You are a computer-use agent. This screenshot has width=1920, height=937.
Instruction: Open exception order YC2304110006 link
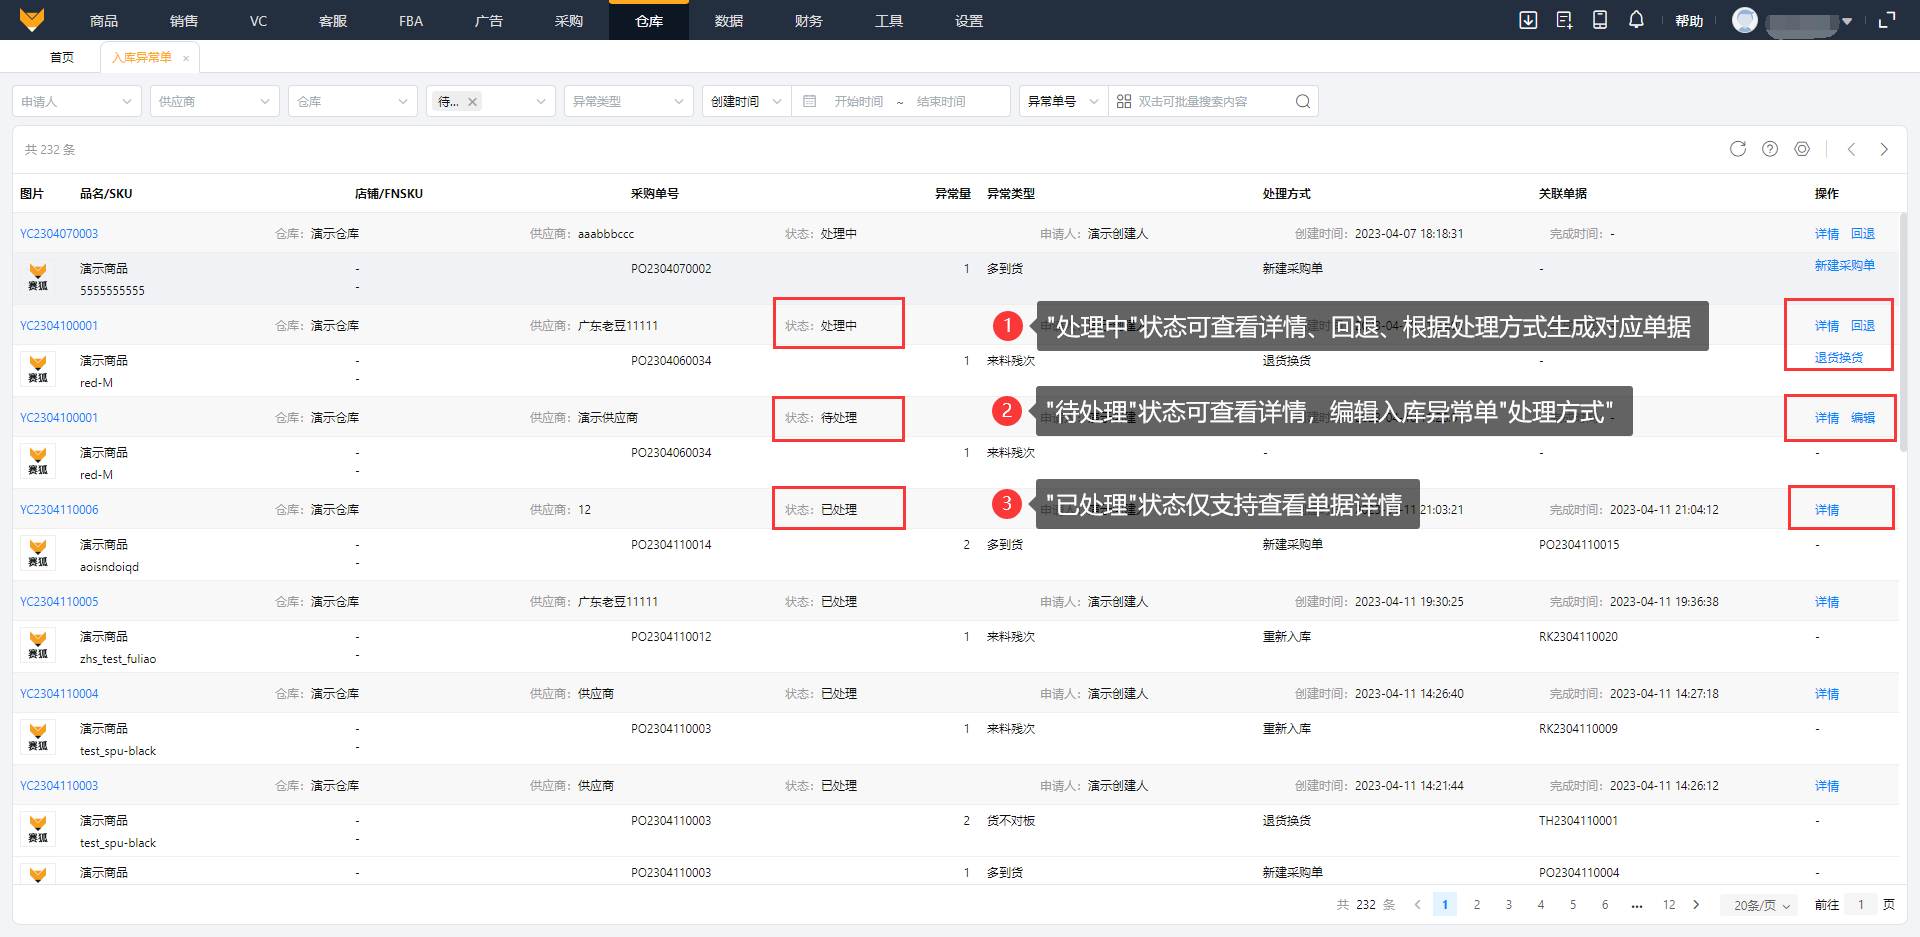click(x=59, y=510)
